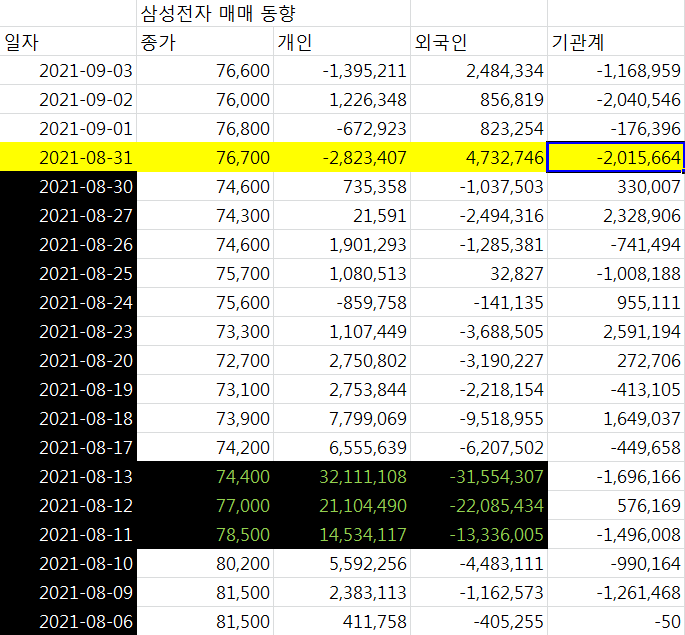Select highlighted foreigner value 4,732,746
685x635 pixels.
tap(479, 157)
